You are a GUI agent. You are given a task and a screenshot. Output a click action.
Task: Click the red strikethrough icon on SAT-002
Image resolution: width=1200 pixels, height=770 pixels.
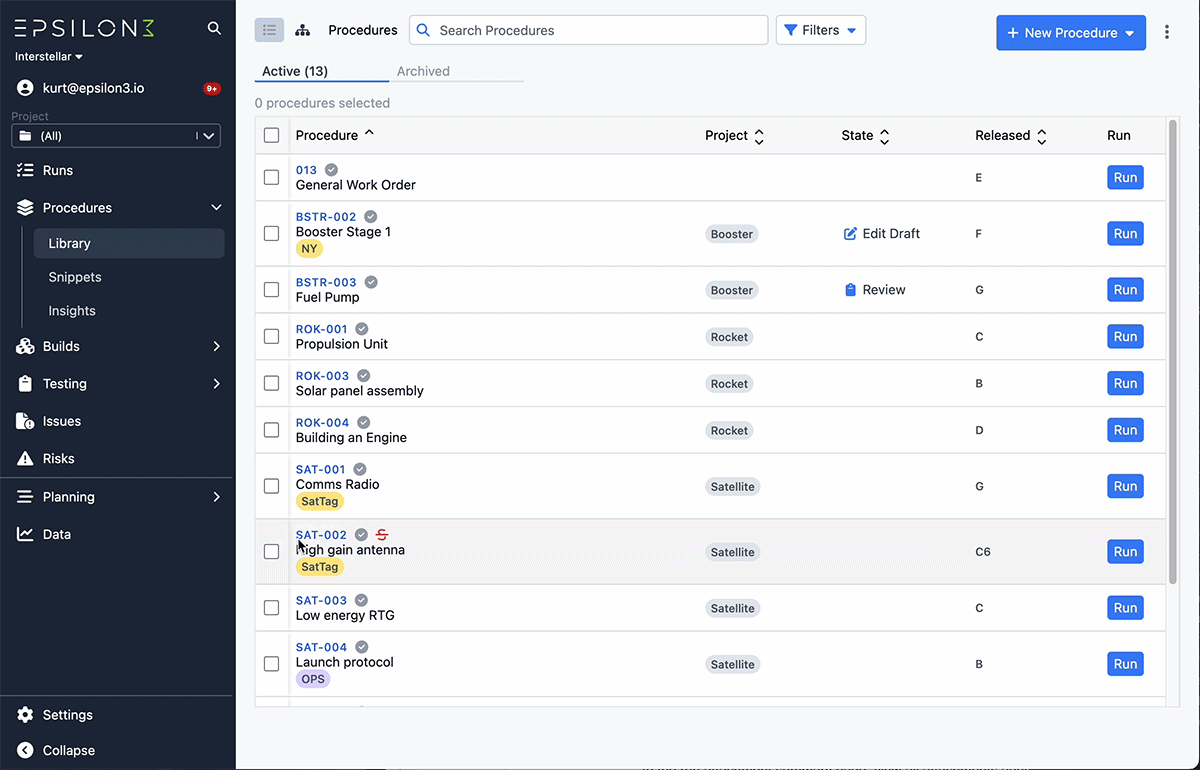coord(382,535)
